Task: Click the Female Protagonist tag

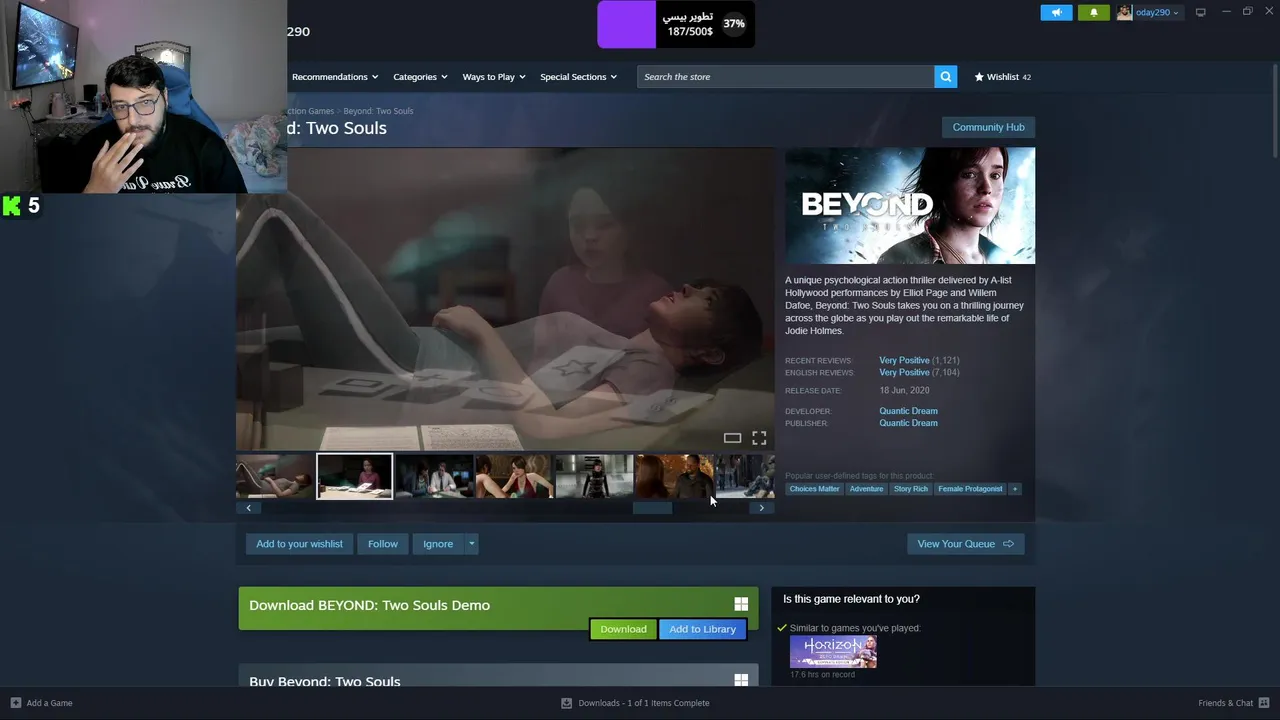Action: point(970,489)
